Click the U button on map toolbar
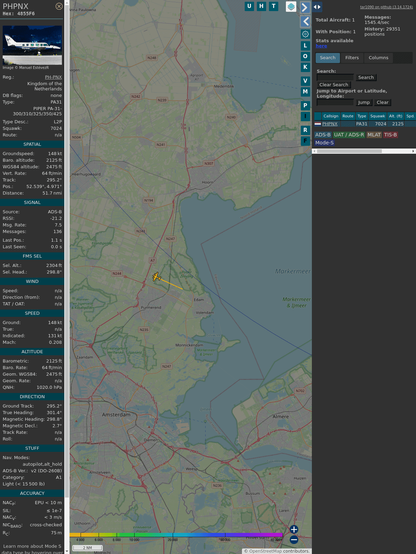 (249, 6)
